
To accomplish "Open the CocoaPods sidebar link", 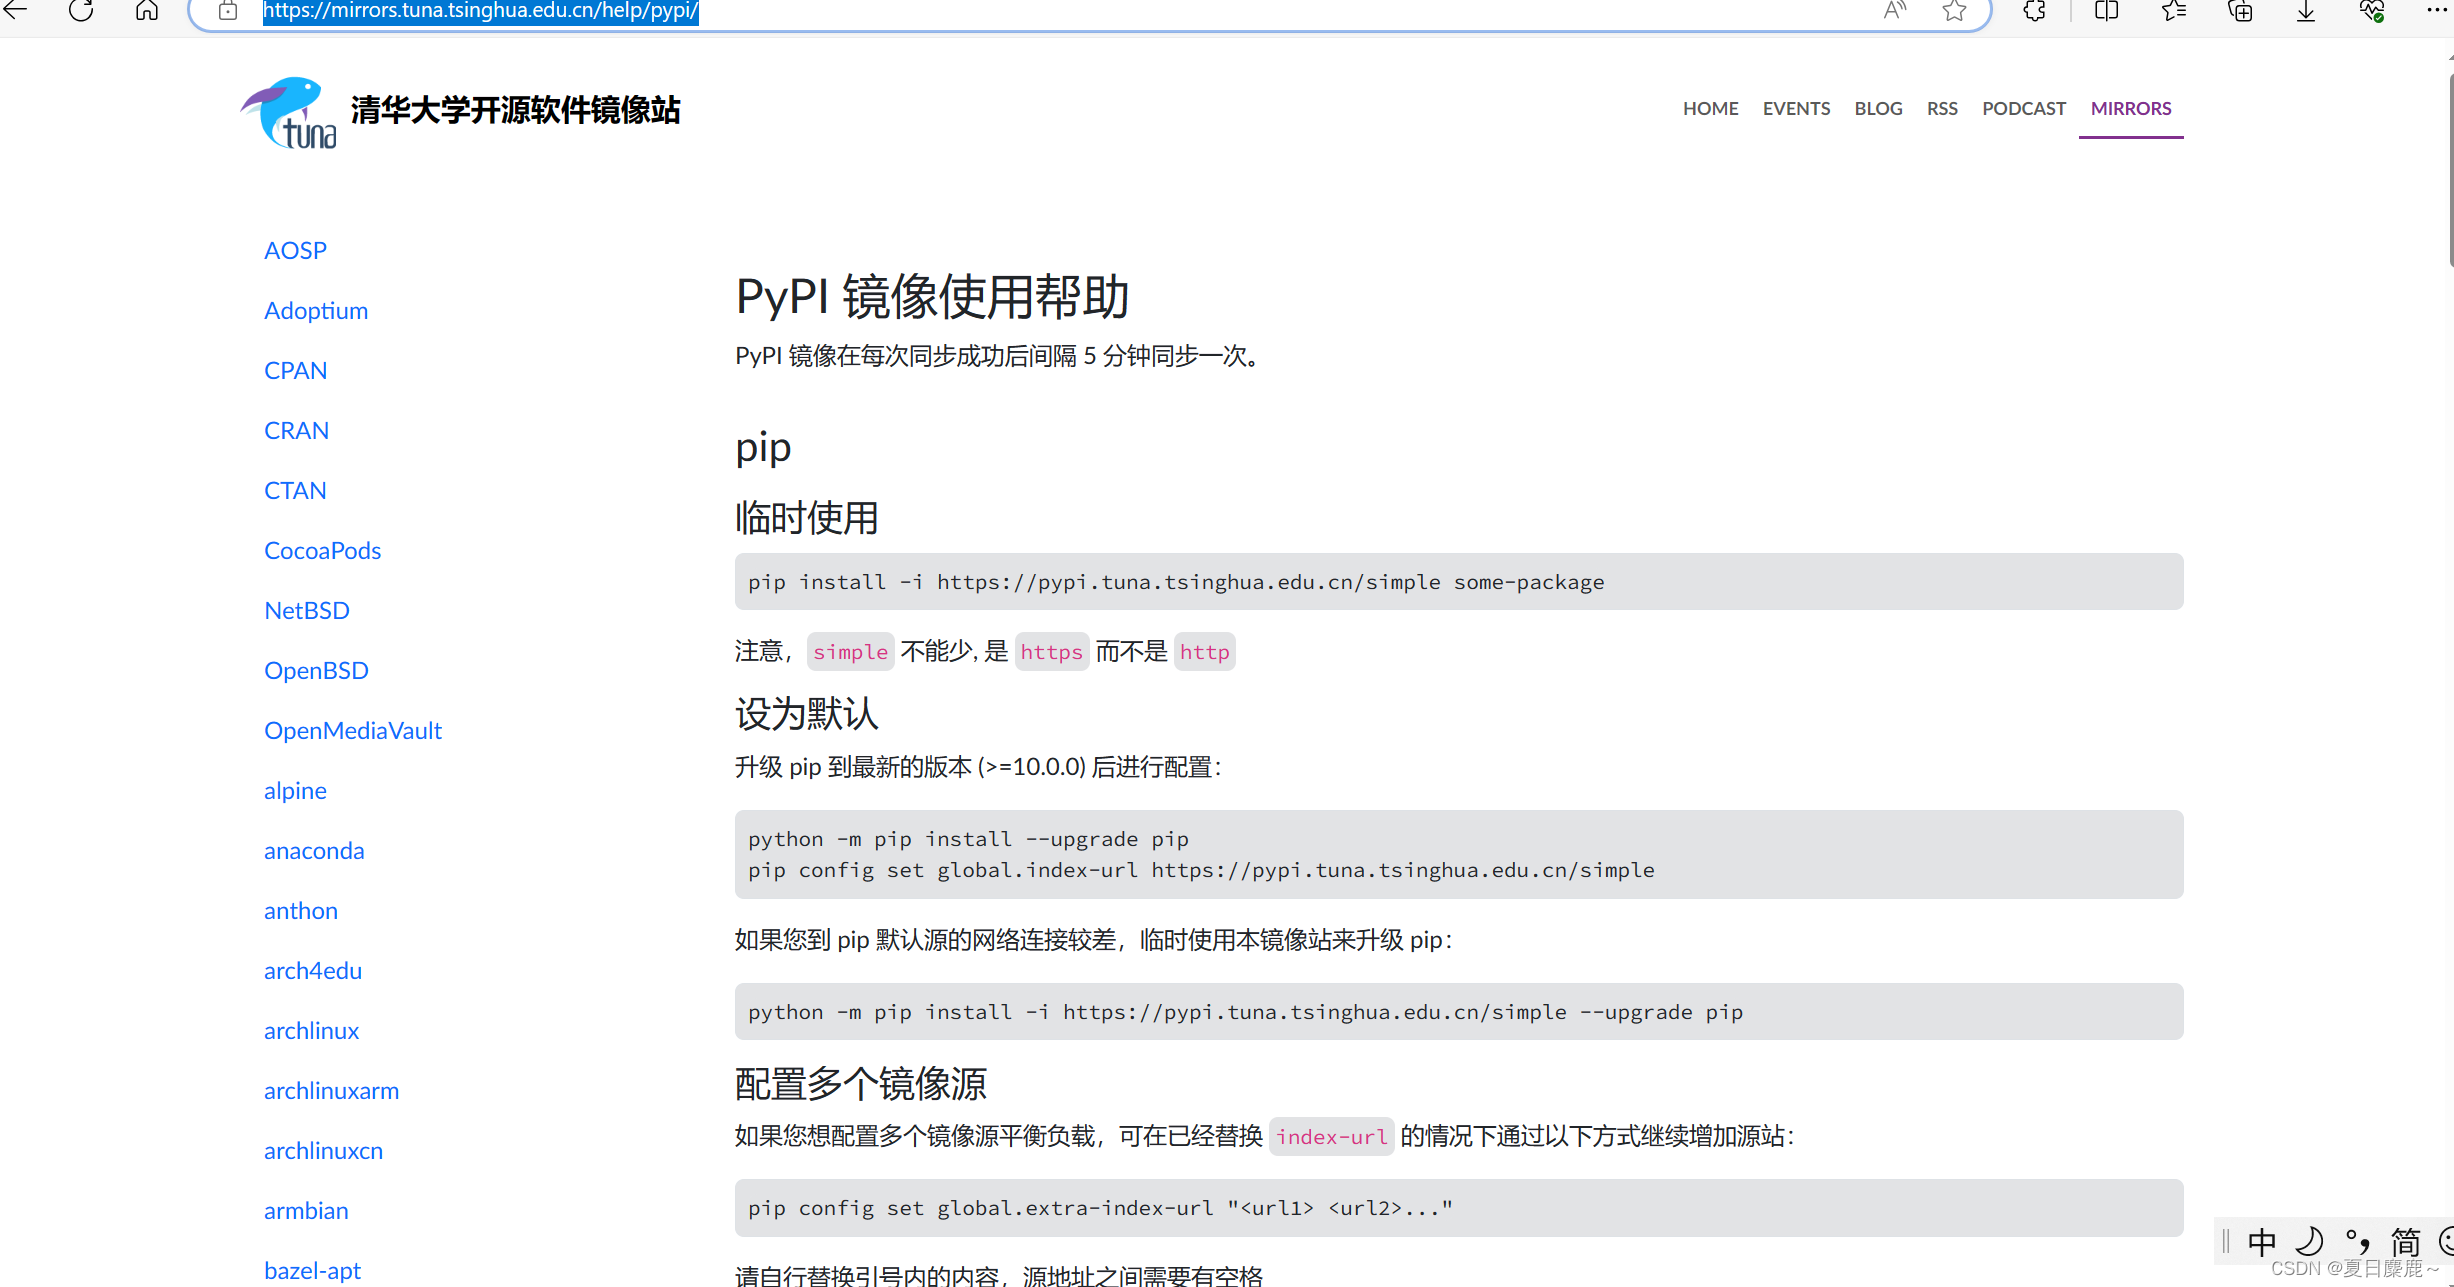I will click(x=322, y=550).
